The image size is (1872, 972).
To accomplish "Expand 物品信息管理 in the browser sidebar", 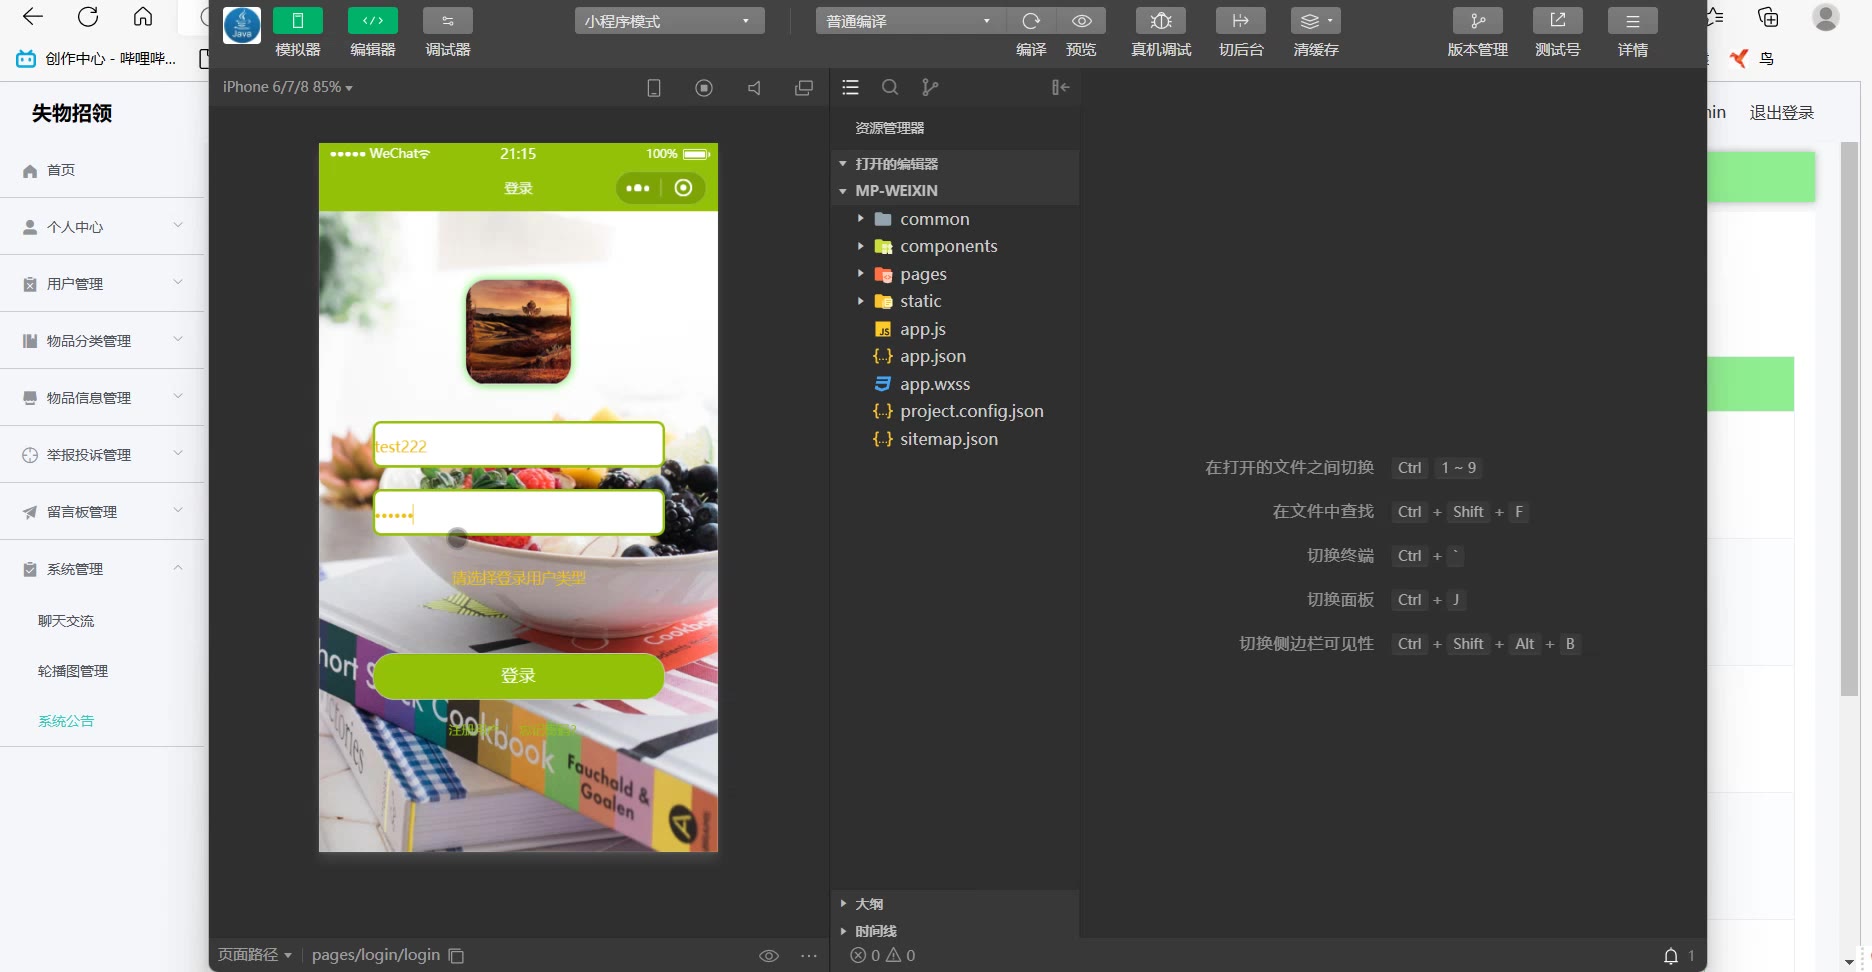I will click(102, 398).
